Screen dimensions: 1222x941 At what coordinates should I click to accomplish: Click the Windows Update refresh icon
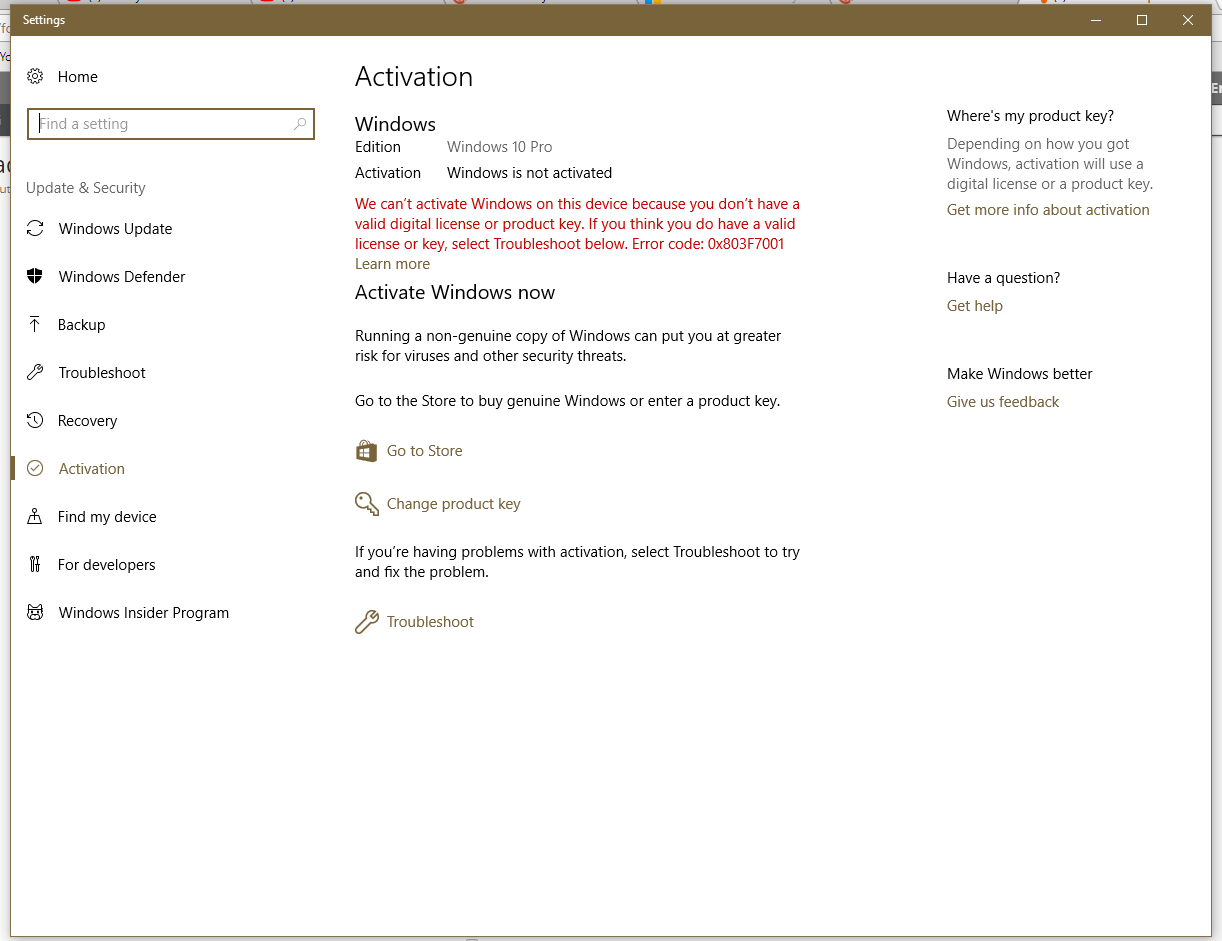35,228
